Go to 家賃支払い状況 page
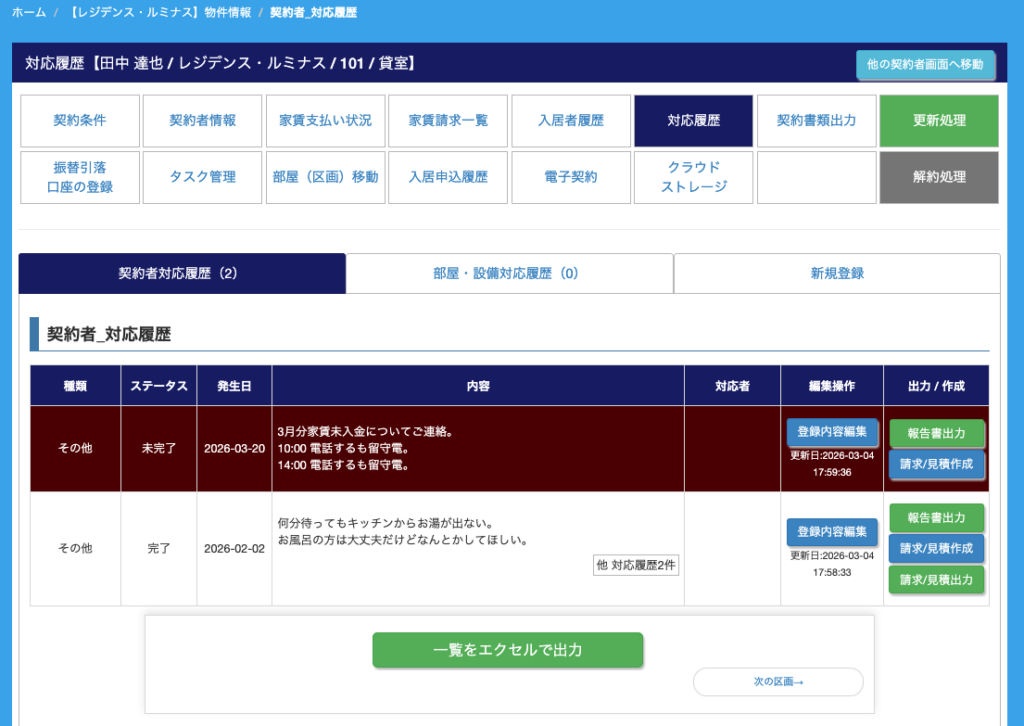Screen dimensions: 1024x726 tap(325, 121)
